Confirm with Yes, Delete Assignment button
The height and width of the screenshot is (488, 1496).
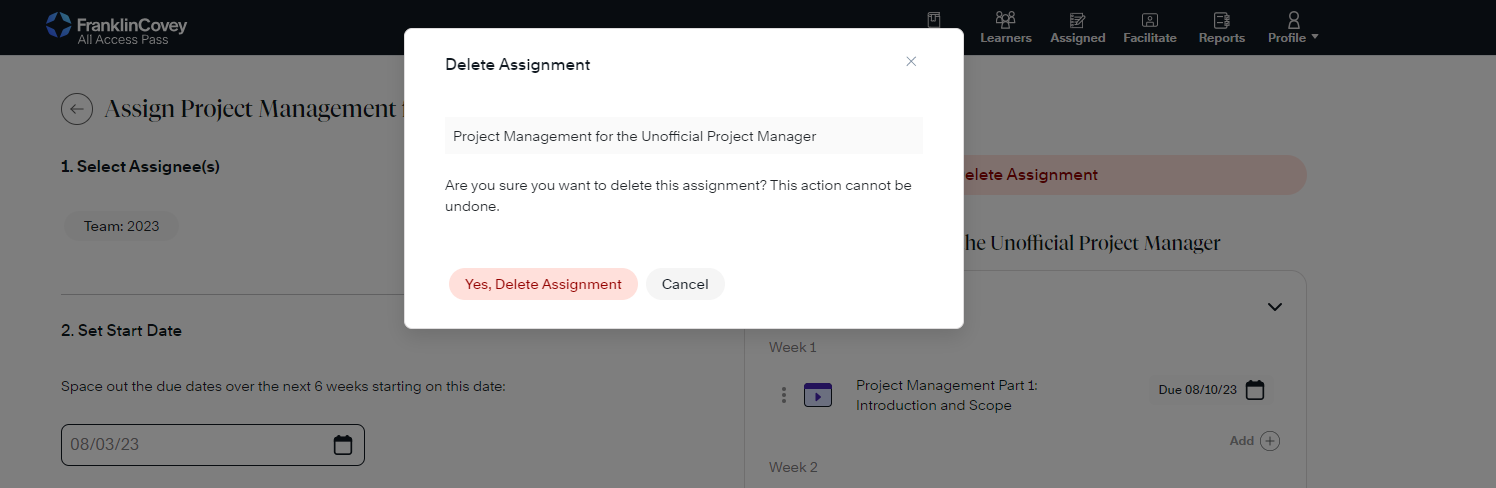pyautogui.click(x=543, y=284)
